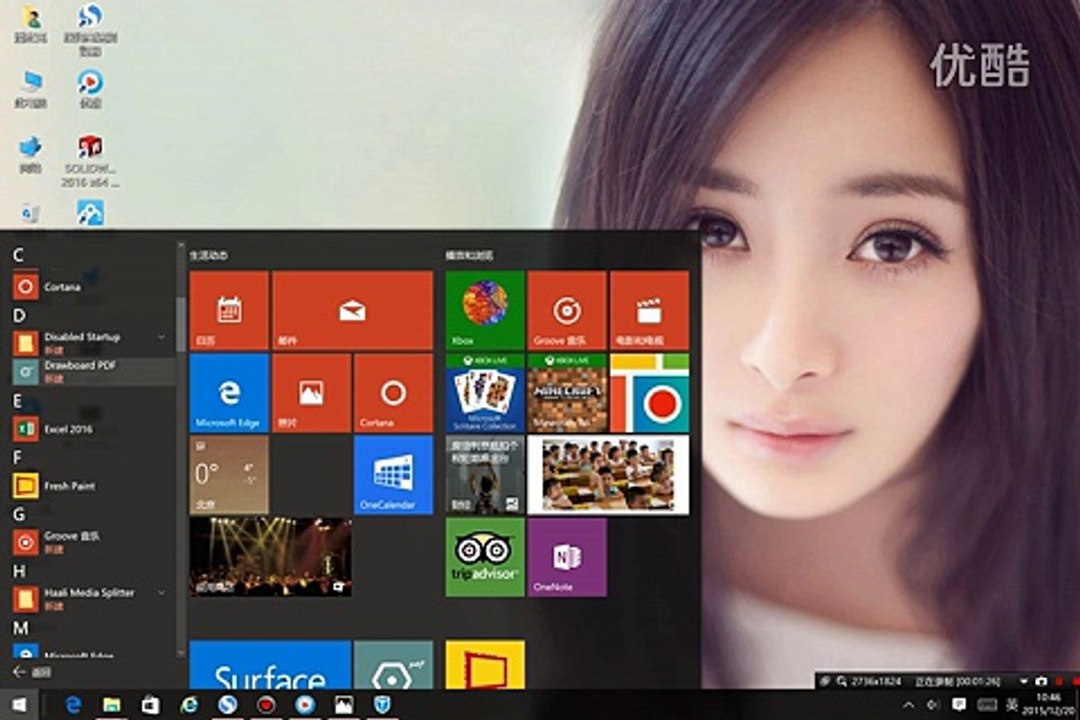This screenshot has height=720, width=1080.
Task: Launch Microsoft Solitaire Collection tile
Action: [x=485, y=393]
